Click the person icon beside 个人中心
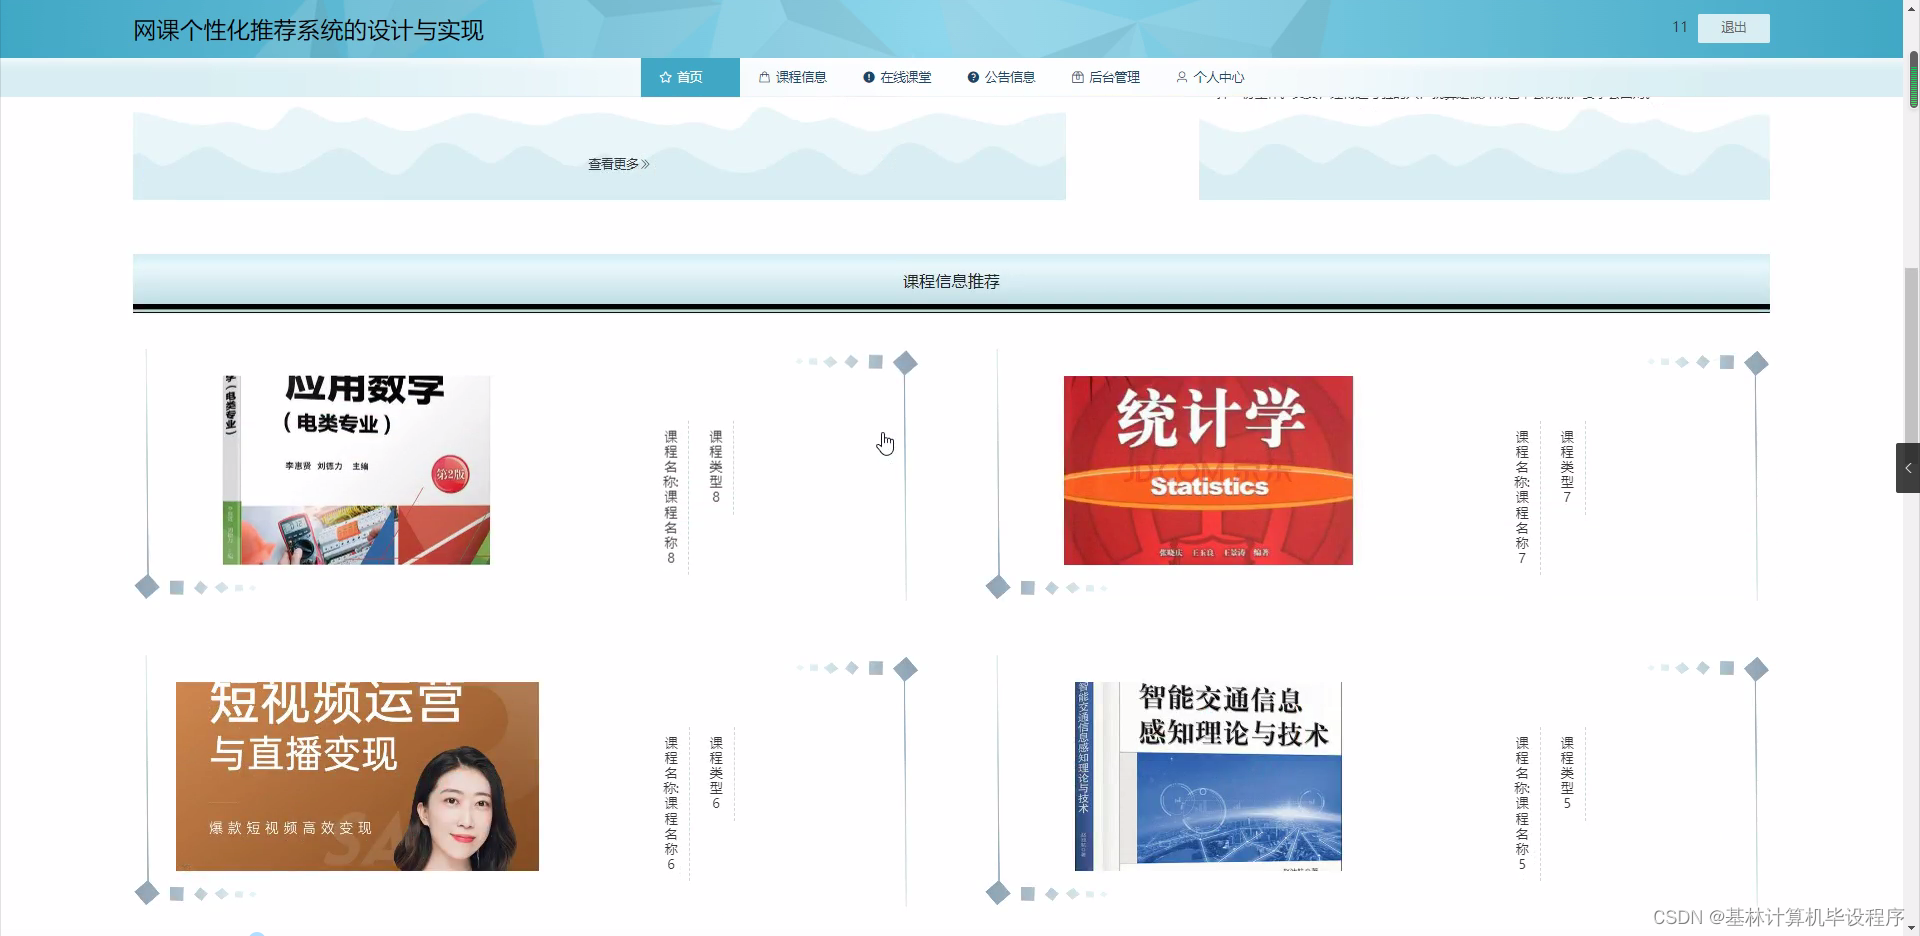 (x=1183, y=77)
